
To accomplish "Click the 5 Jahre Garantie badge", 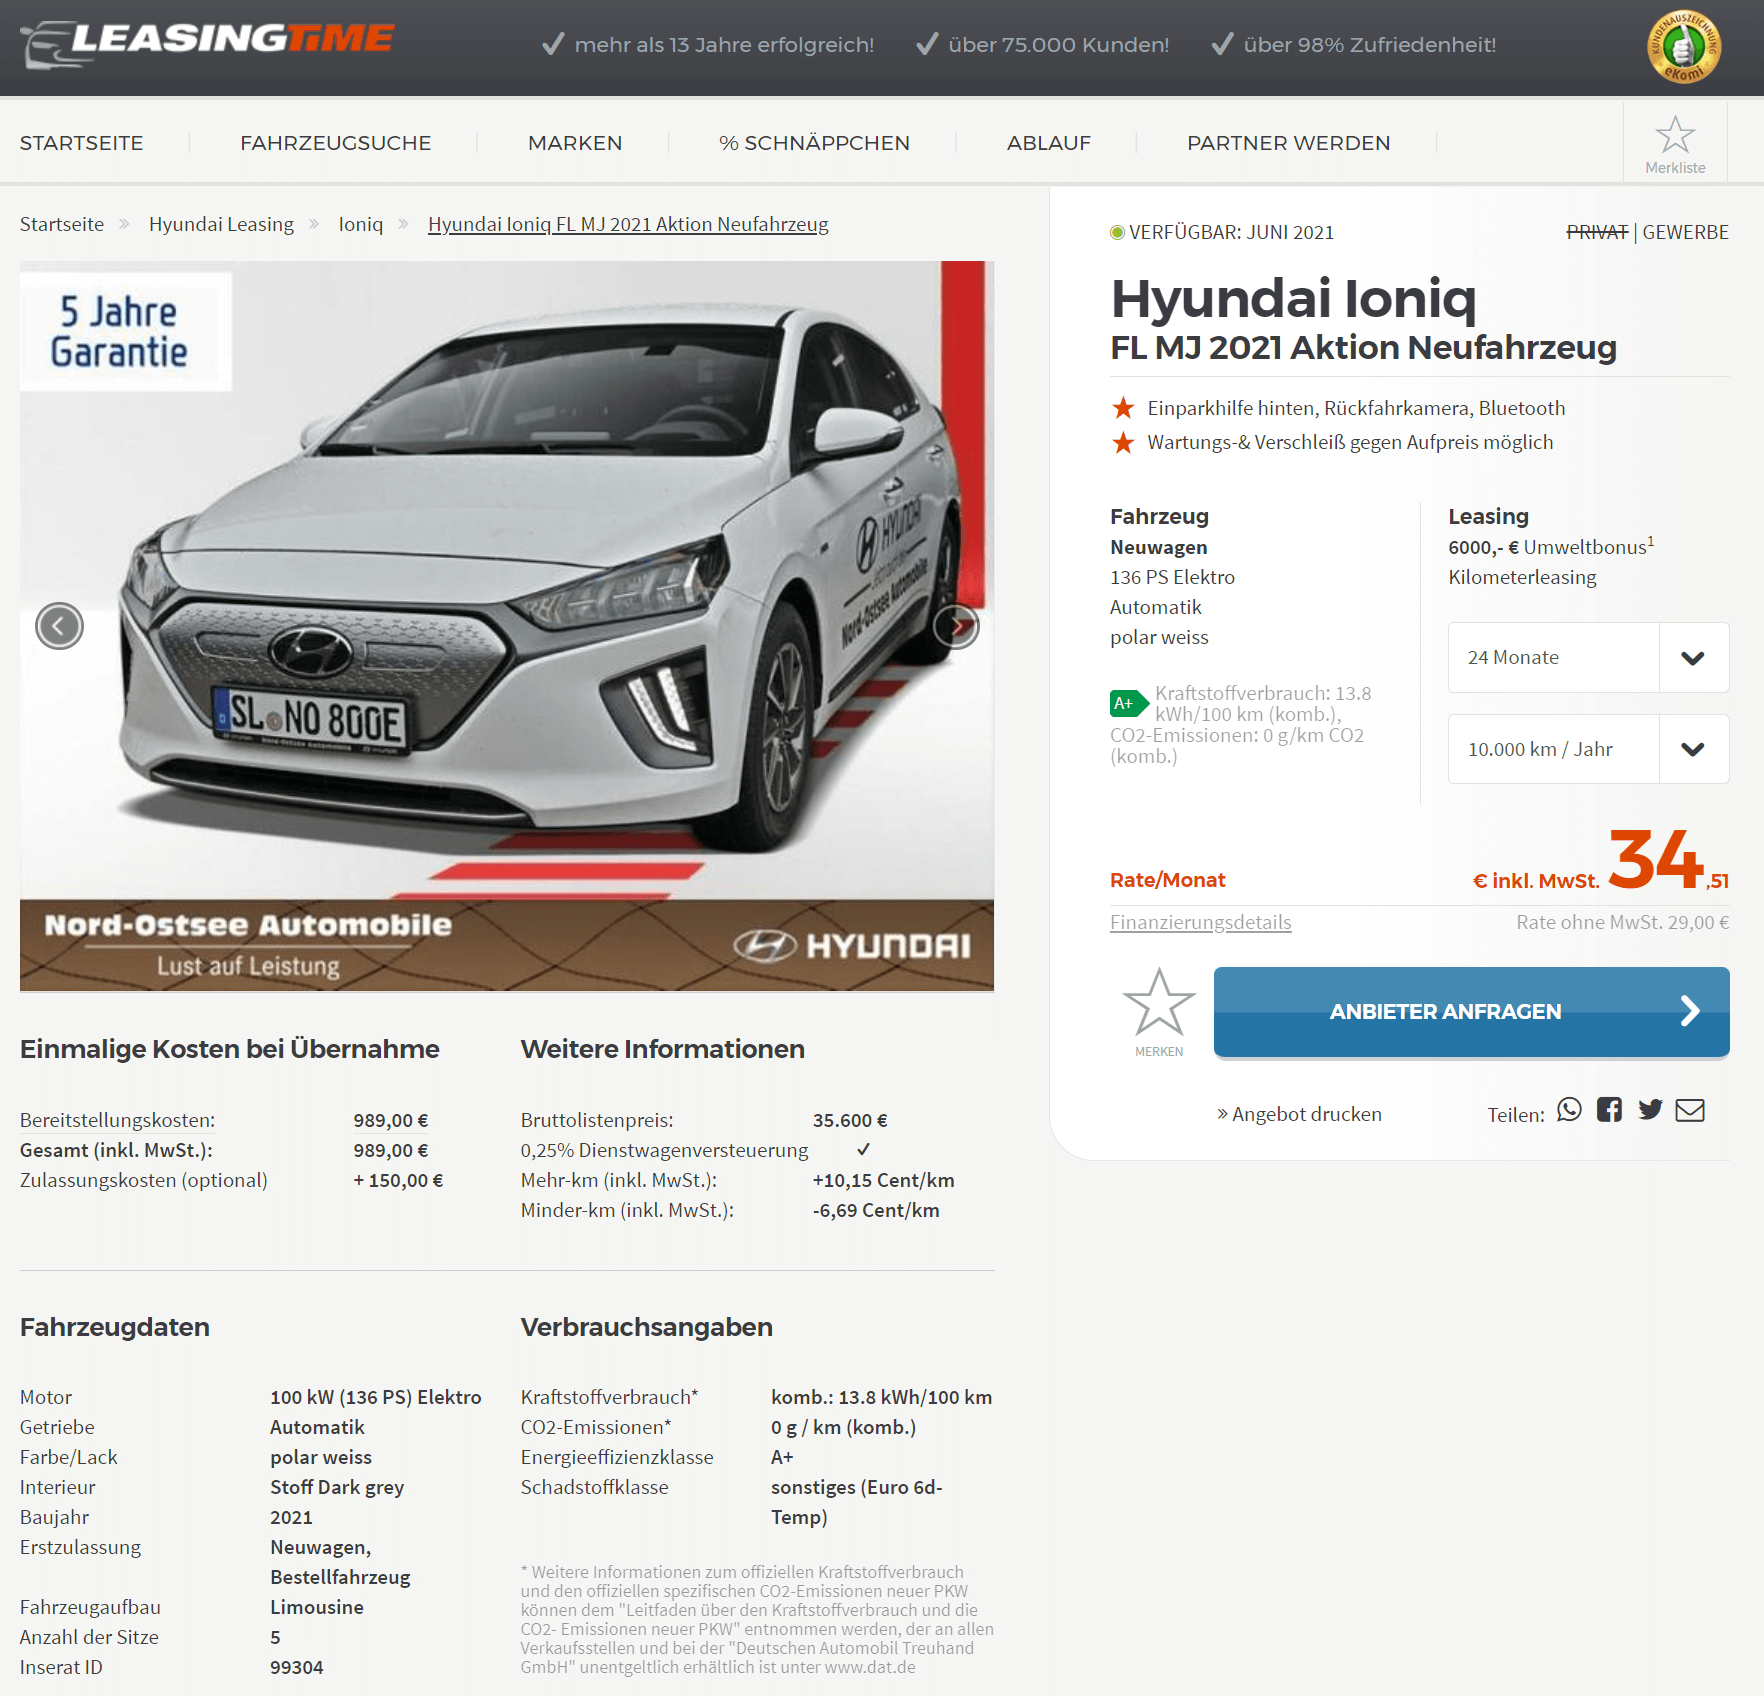I will (x=126, y=331).
